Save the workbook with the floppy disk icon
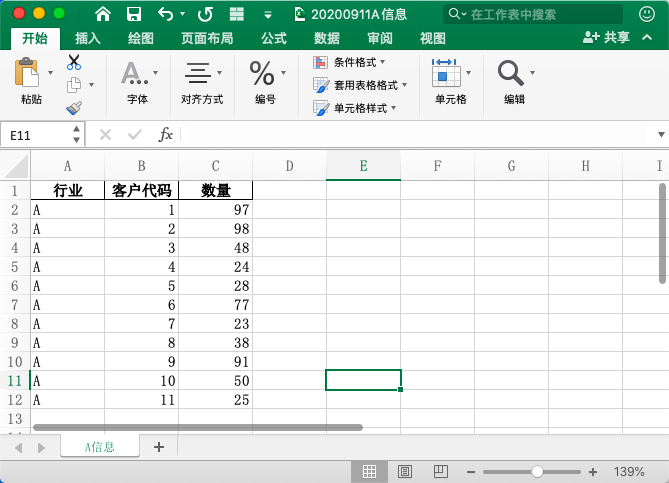 tap(134, 14)
